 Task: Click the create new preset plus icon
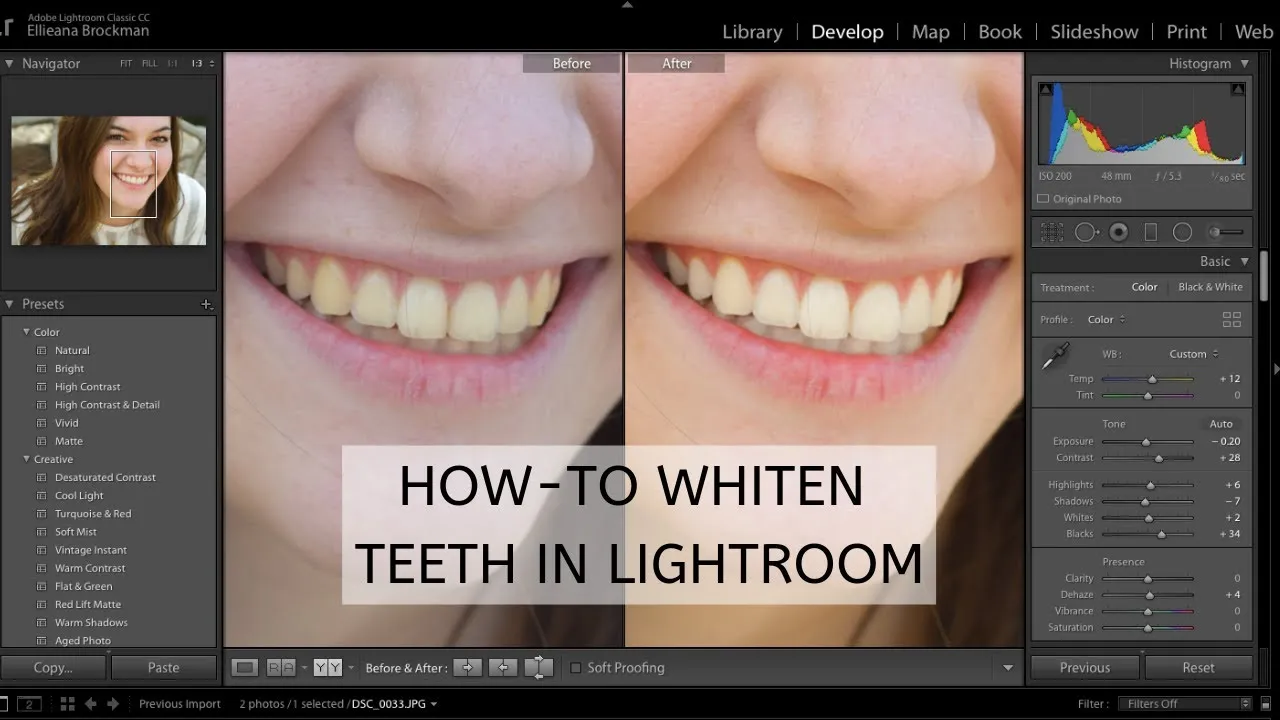pos(206,304)
